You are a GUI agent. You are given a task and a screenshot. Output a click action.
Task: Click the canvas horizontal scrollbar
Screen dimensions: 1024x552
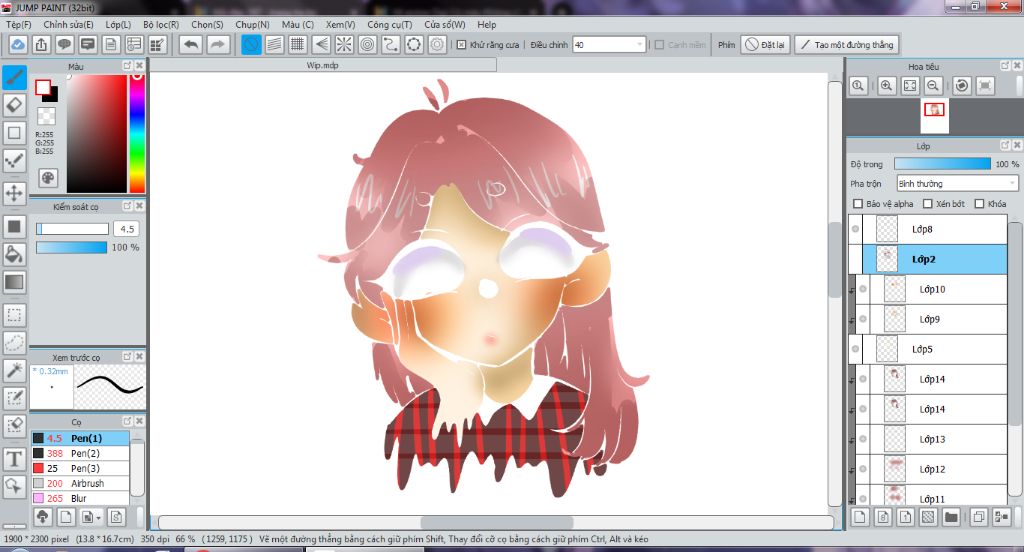[496, 523]
